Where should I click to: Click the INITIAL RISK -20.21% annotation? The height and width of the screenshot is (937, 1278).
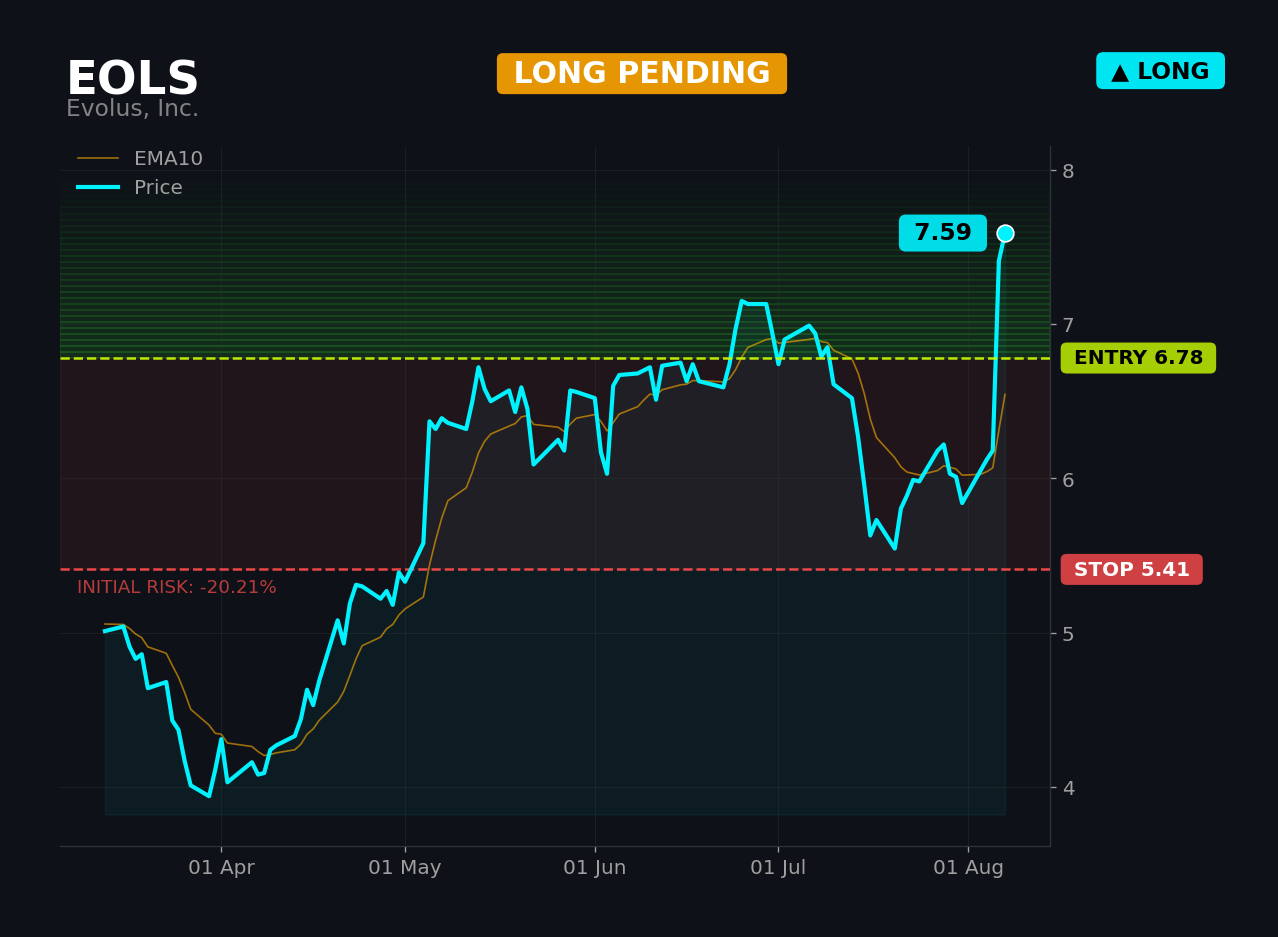coord(177,588)
